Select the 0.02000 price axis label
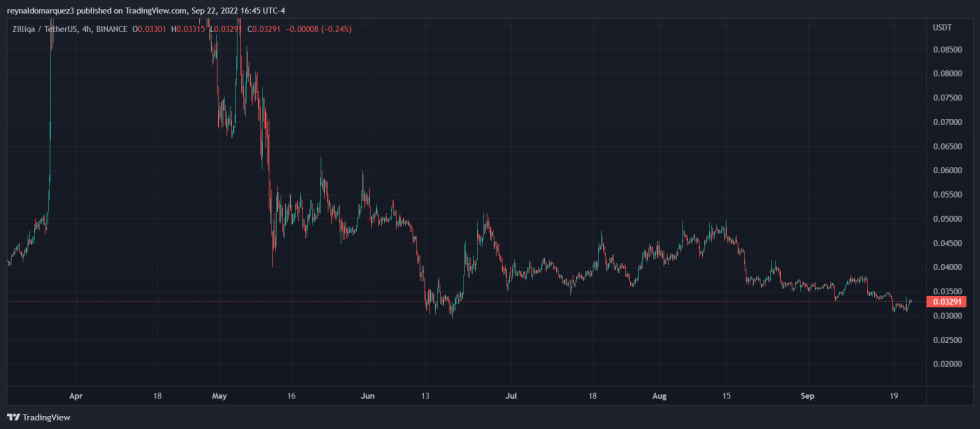This screenshot has height=429, width=980. 949,364
